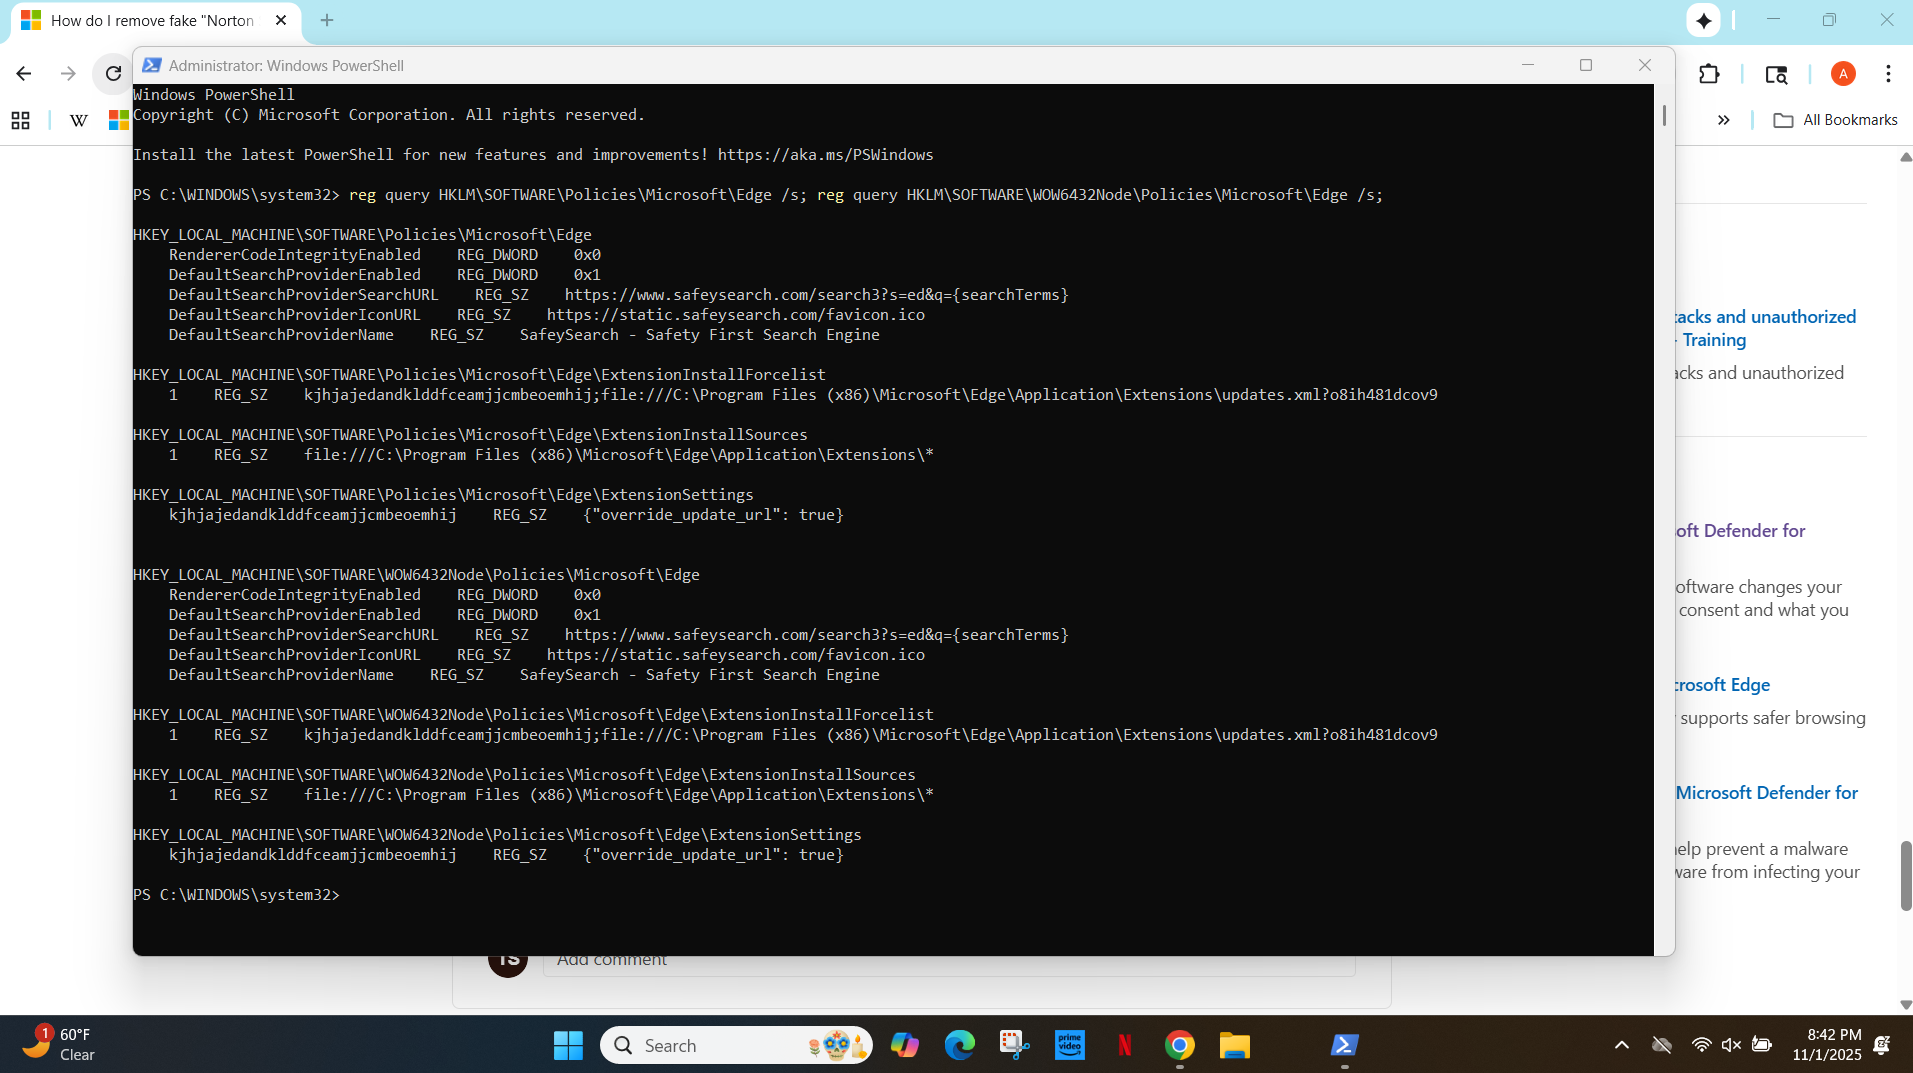The height and width of the screenshot is (1073, 1913).
Task: Click the browser window restore button
Action: pos(1829,20)
